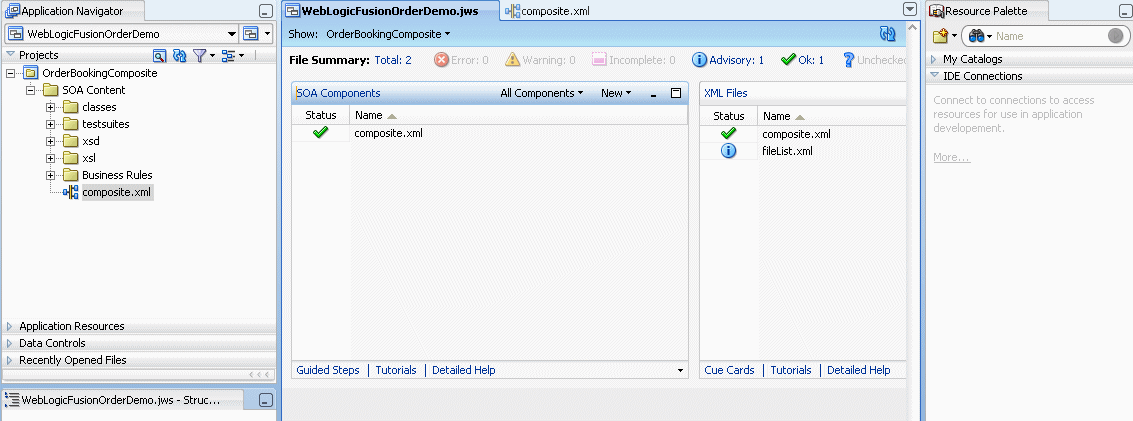Click the Find/search icon in Projects toolbar
This screenshot has height=421, width=1133.
point(159,56)
